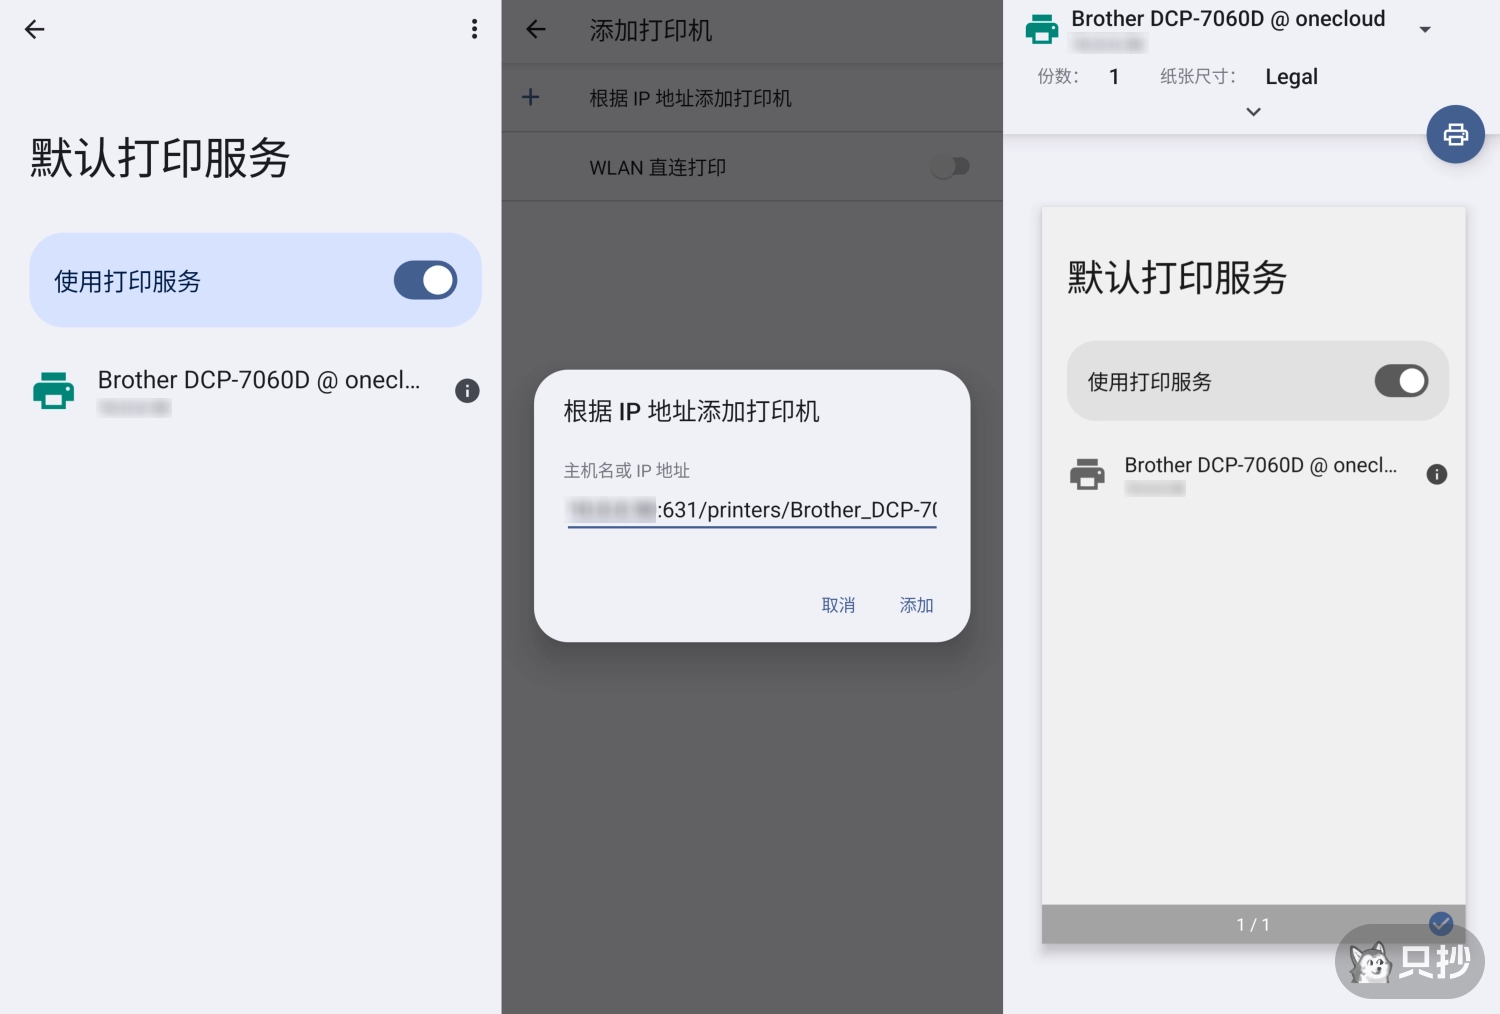This screenshot has height=1014, width=1500.
Task: Show info for Brother DCP-7060D printer
Action: point(467,391)
